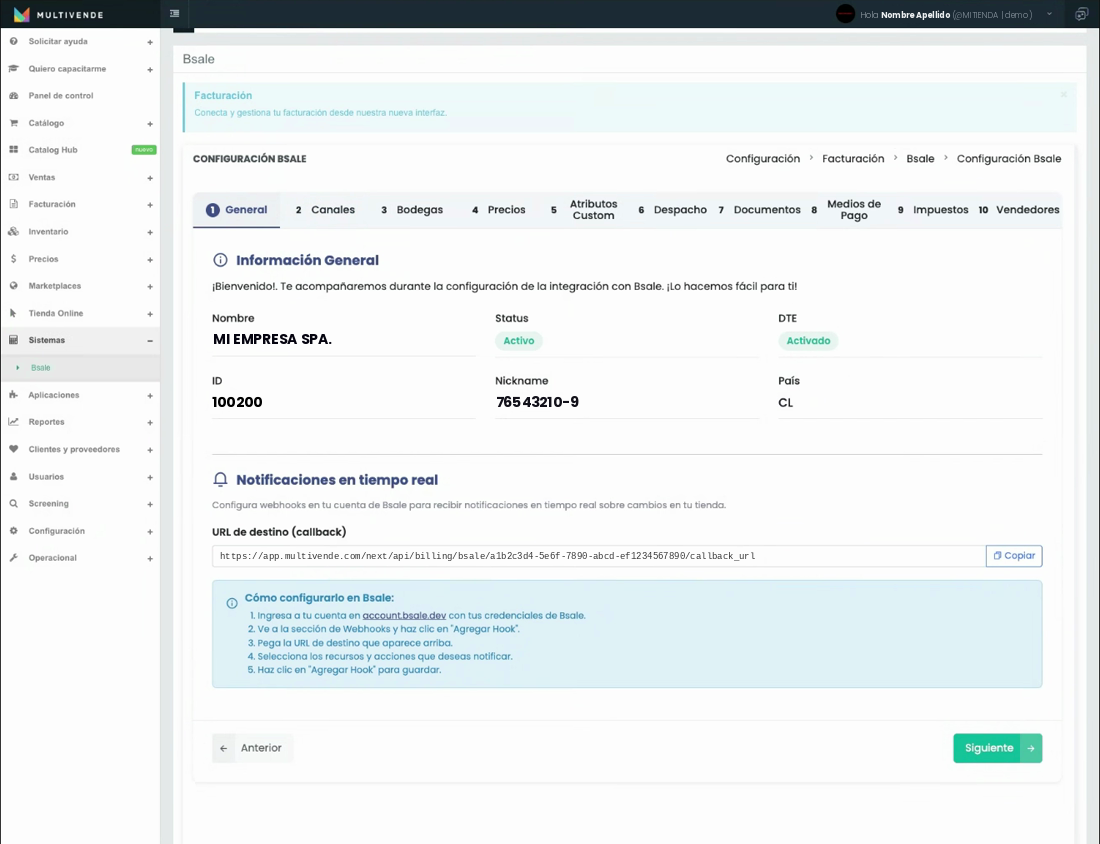1100x844 pixels.
Task: Expand Reportes submenu plus
Action: [x=150, y=422]
